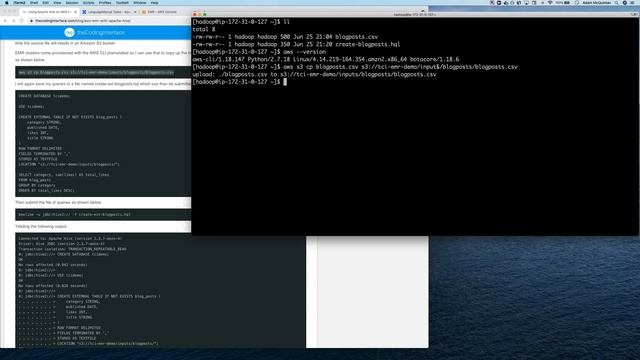Open the Apple menu
This screenshot has height=360, width=640.
coord(7,2)
